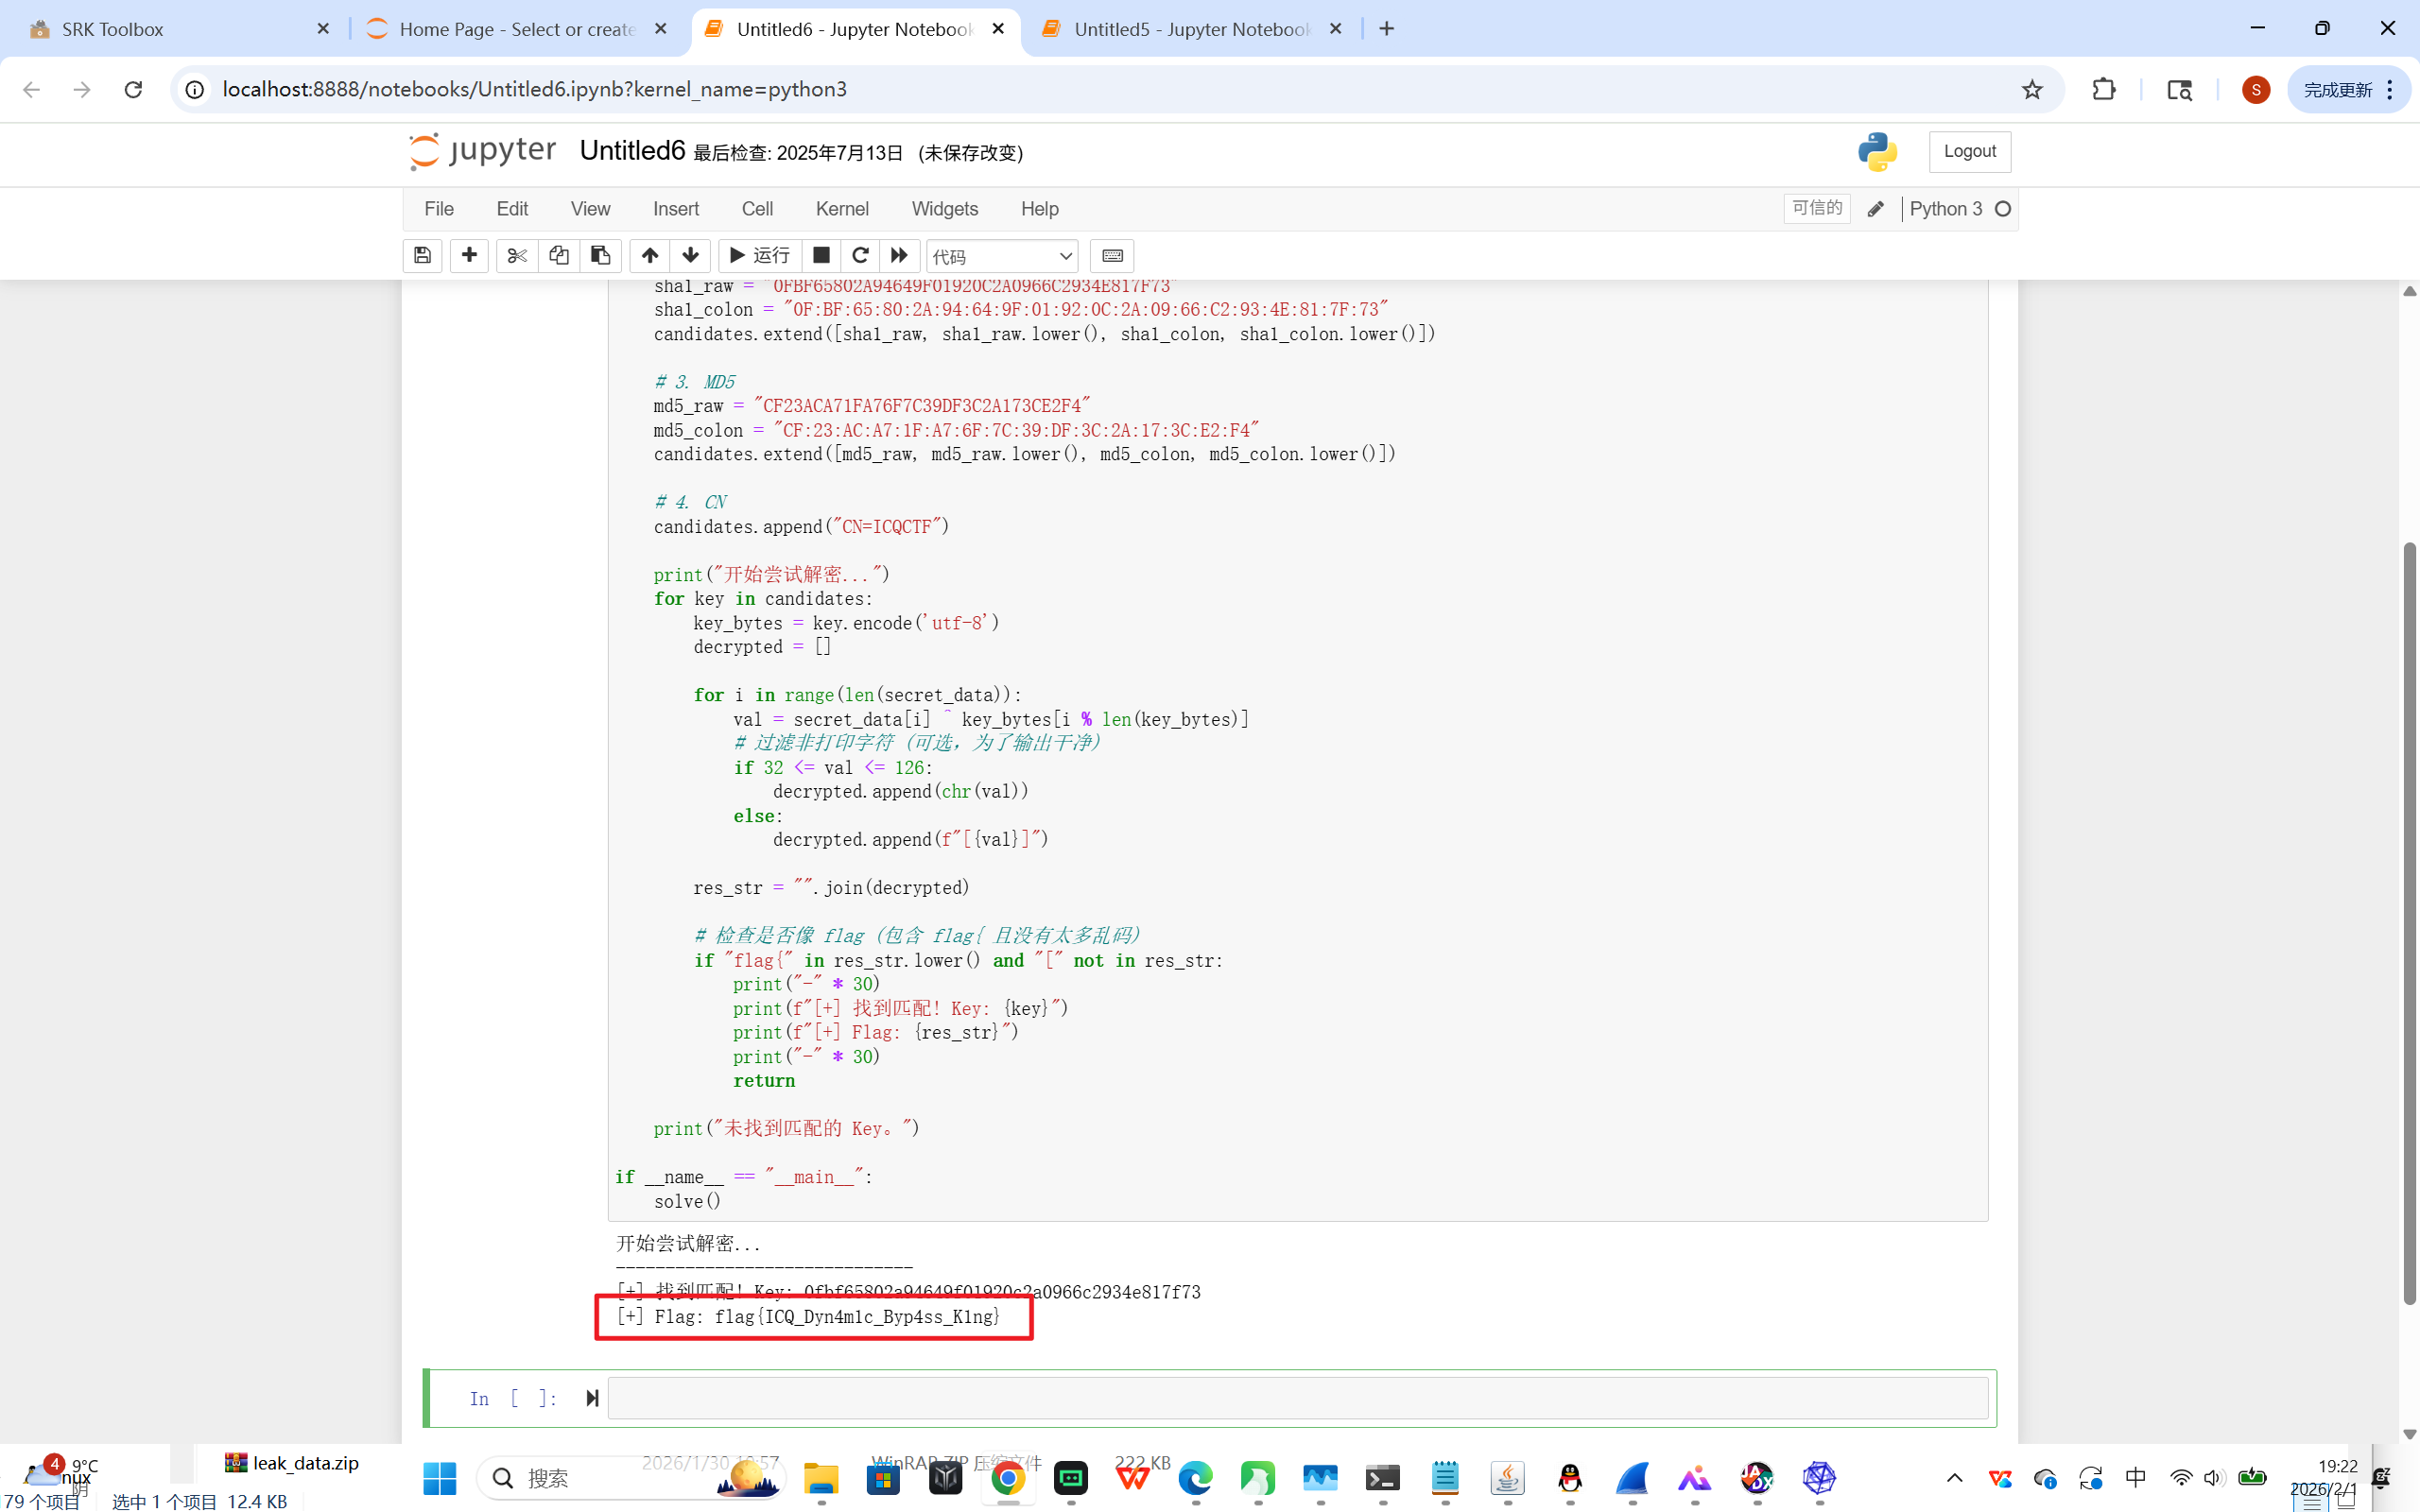The height and width of the screenshot is (1512, 2420).
Task: Open Chrome three-dot menu next to 完成更新
Action: [x=2390, y=90]
